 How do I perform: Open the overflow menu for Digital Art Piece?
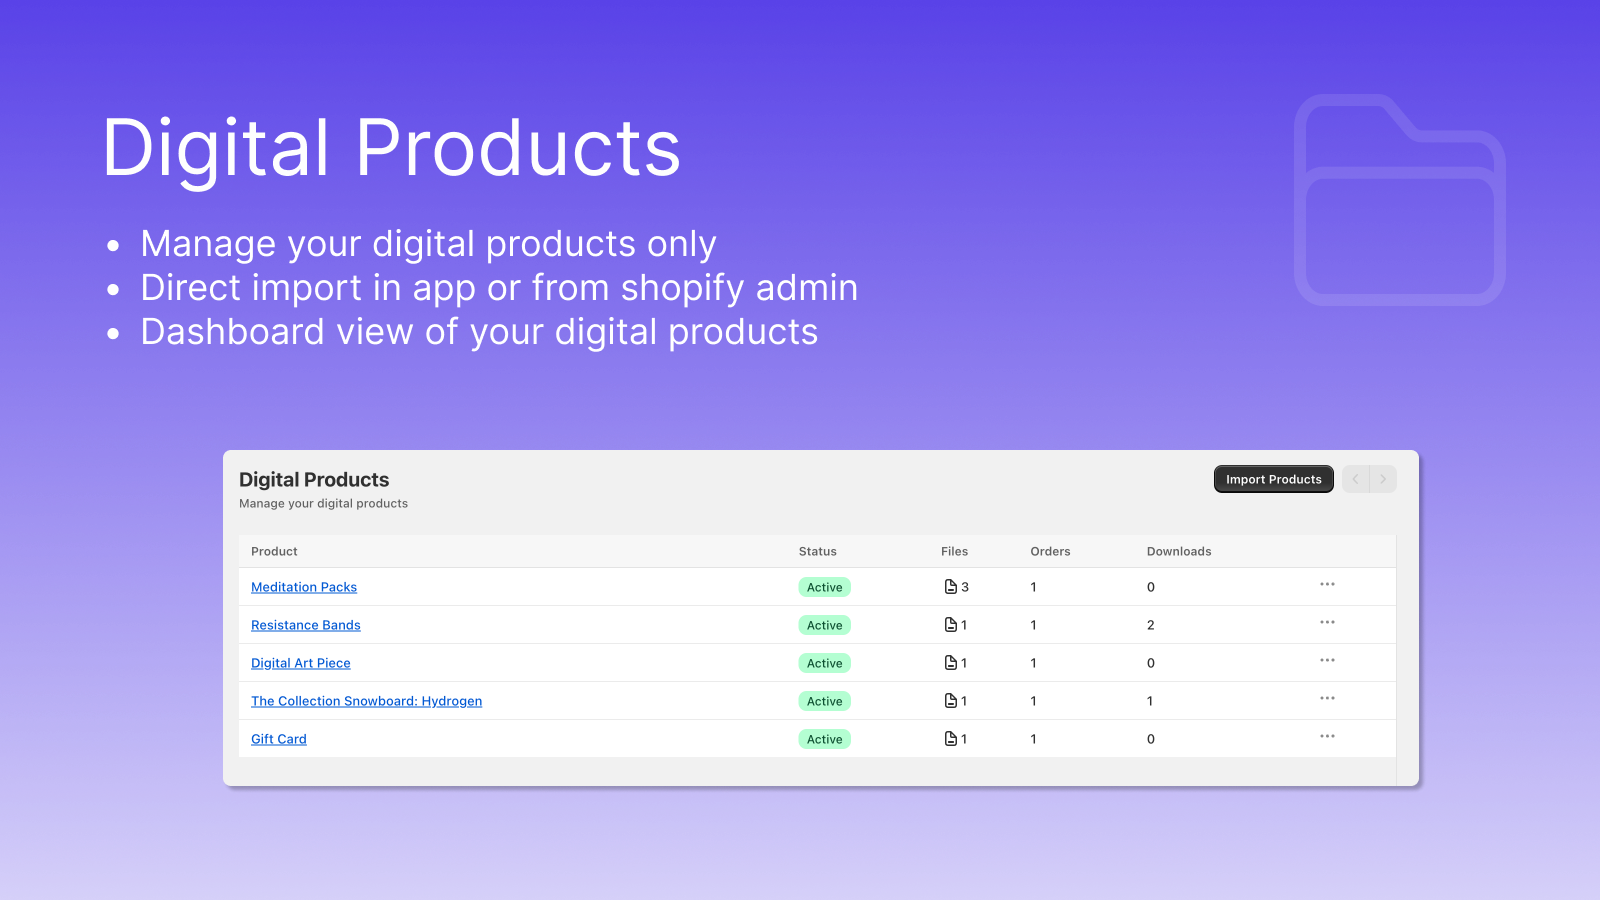pyautogui.click(x=1327, y=660)
